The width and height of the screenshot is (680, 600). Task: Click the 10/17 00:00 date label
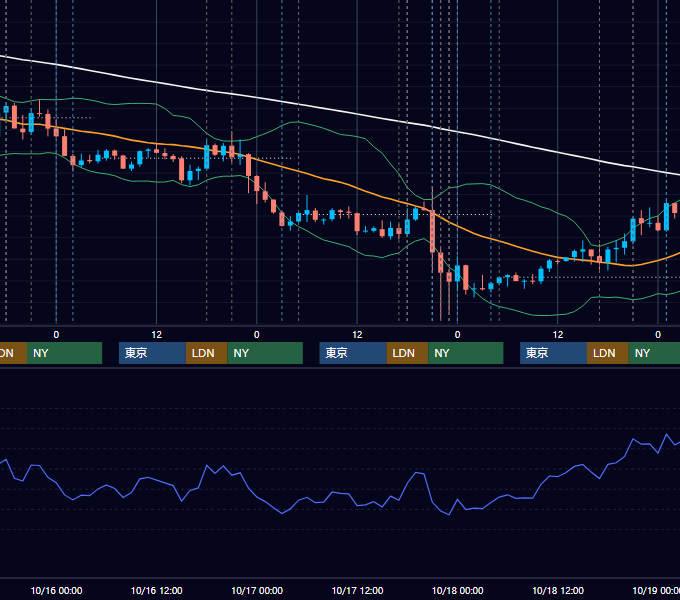[x=257, y=590]
